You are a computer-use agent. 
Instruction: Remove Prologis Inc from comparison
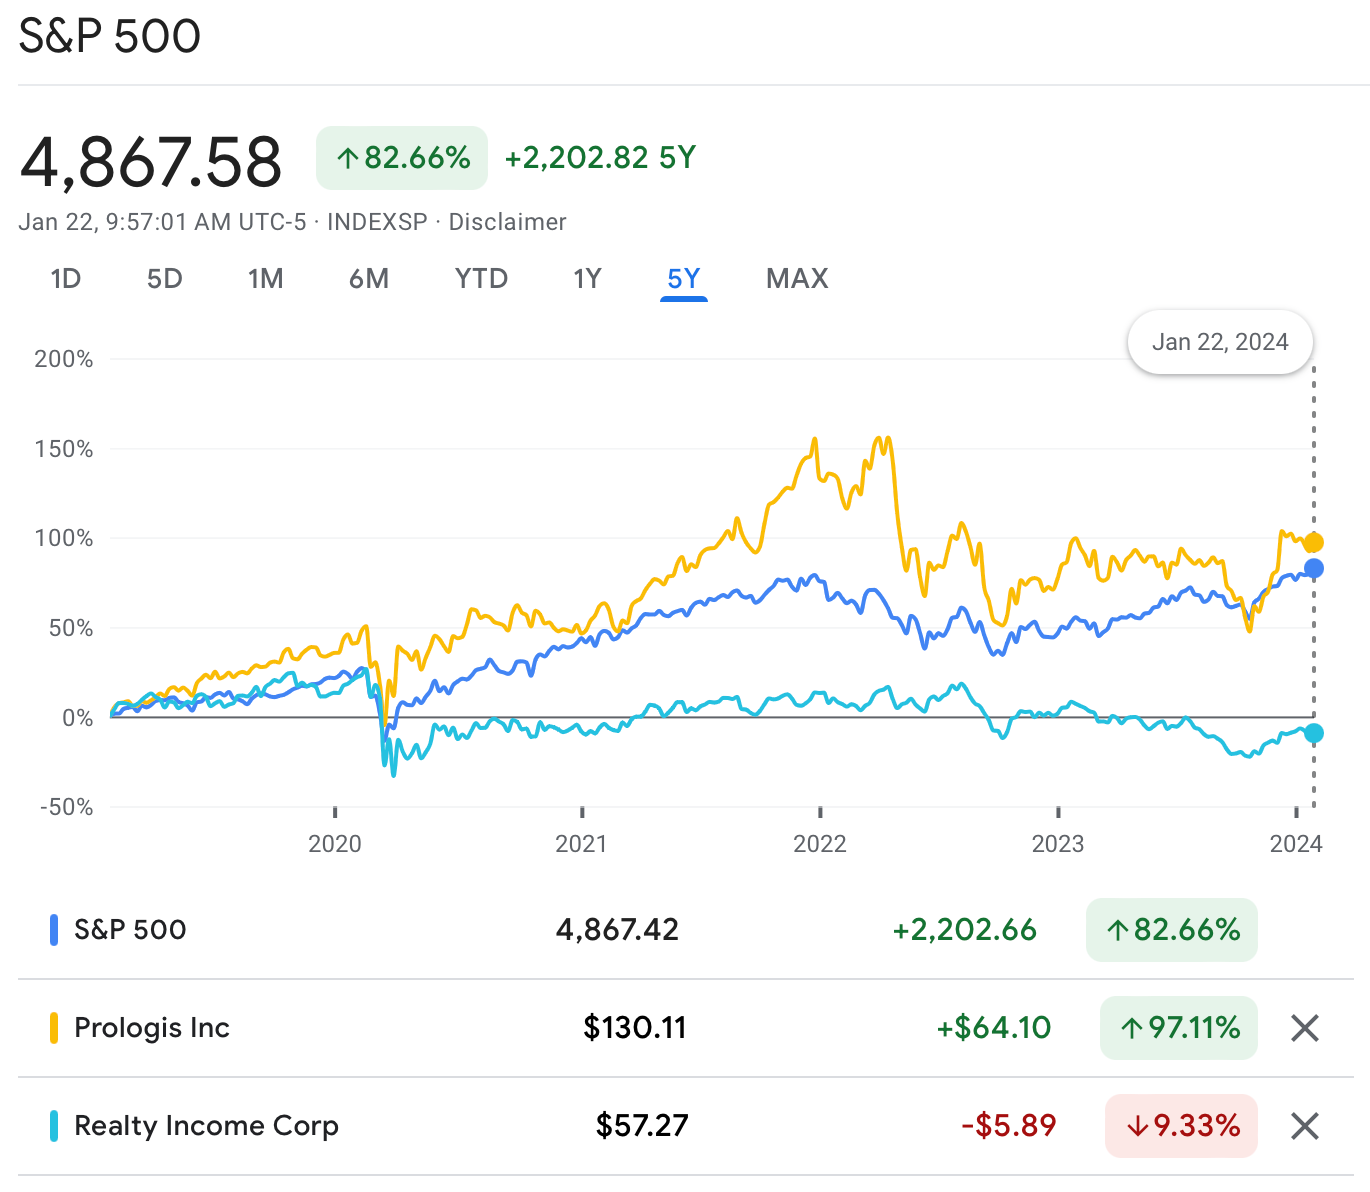click(x=1304, y=1028)
